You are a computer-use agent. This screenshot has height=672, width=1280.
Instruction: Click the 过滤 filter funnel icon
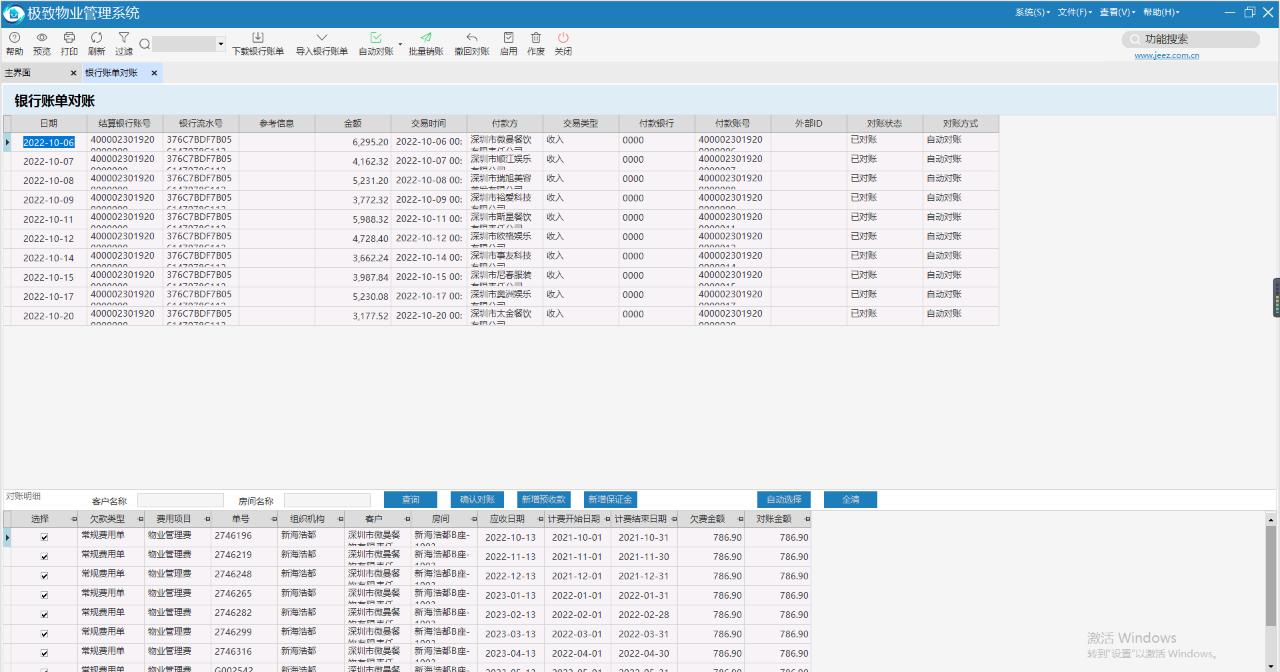[x=124, y=38]
